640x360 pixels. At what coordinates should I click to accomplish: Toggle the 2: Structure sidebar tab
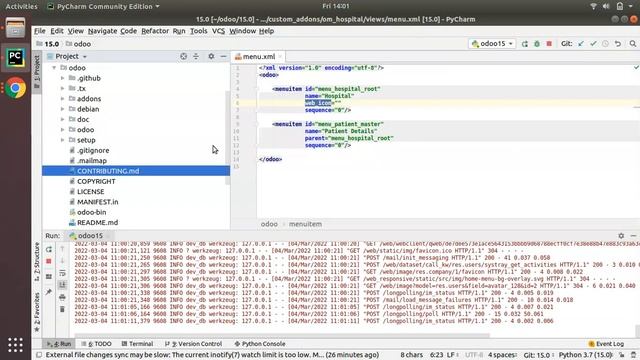pyautogui.click(x=37, y=262)
